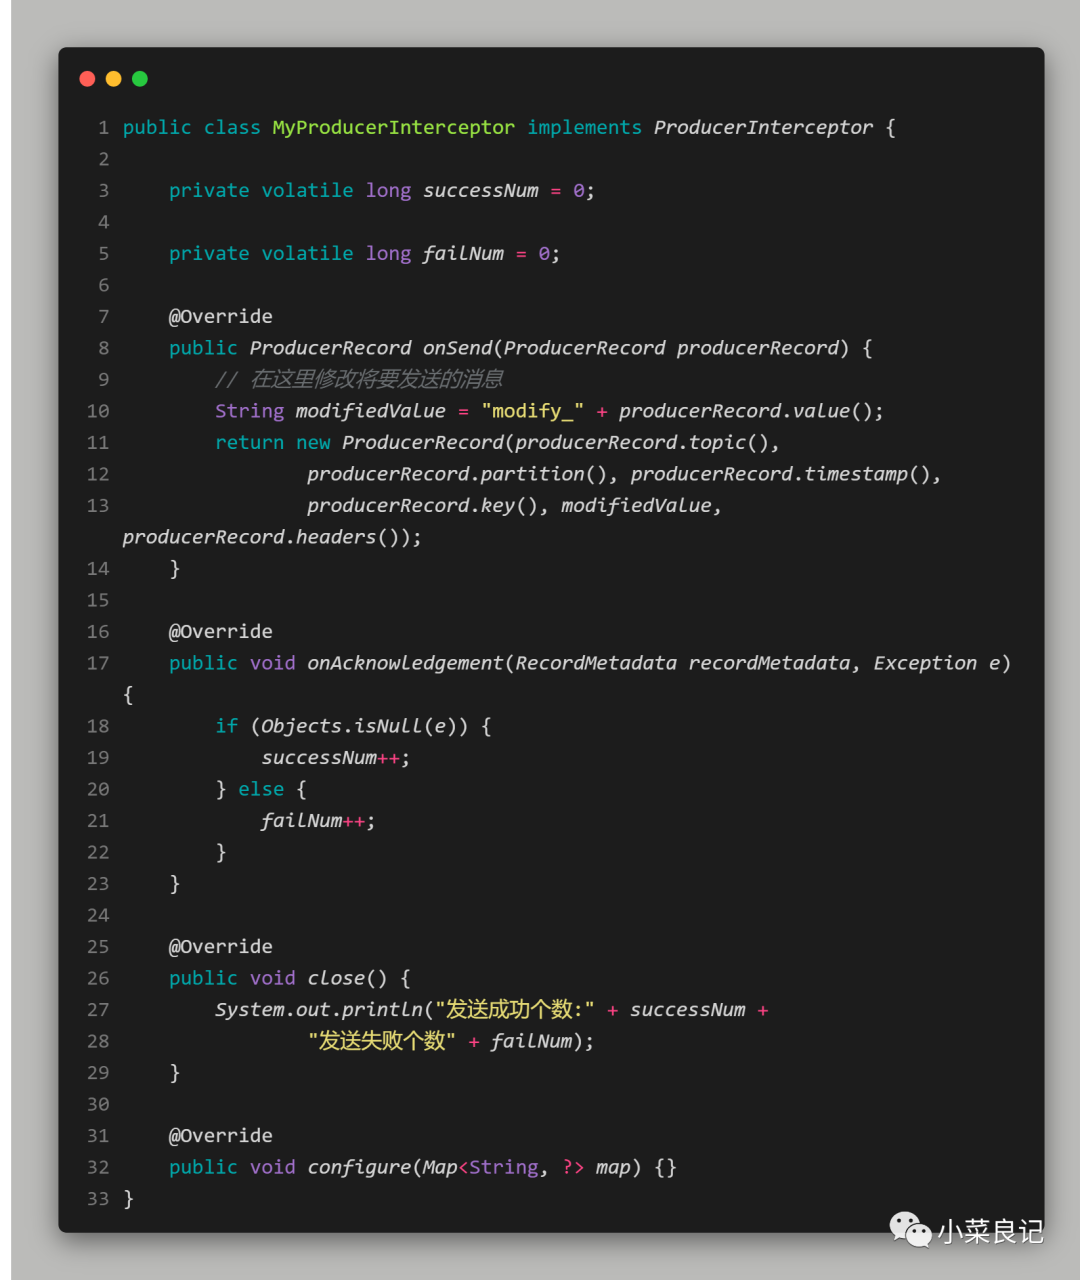Click the @Override annotation on line 7
This screenshot has height=1280, width=1080.
pyautogui.click(x=221, y=317)
